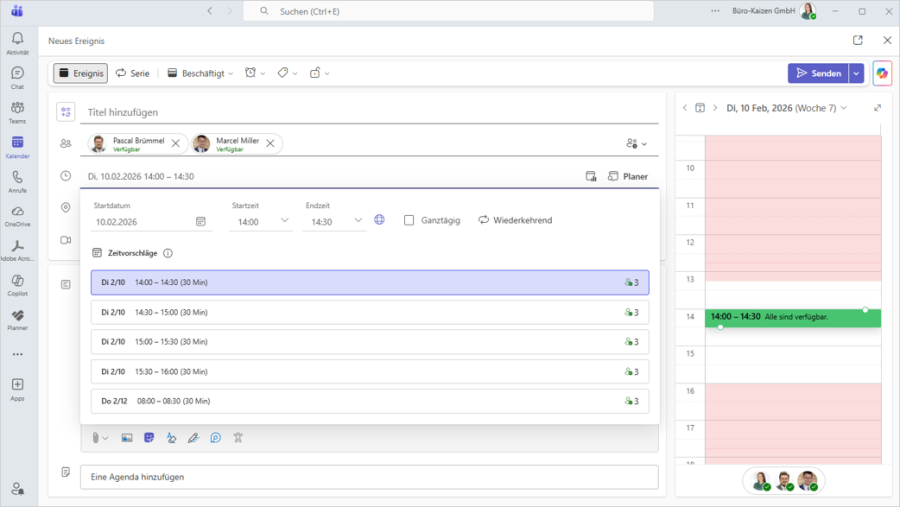Open OneDrive from the left sidebar

17,215
